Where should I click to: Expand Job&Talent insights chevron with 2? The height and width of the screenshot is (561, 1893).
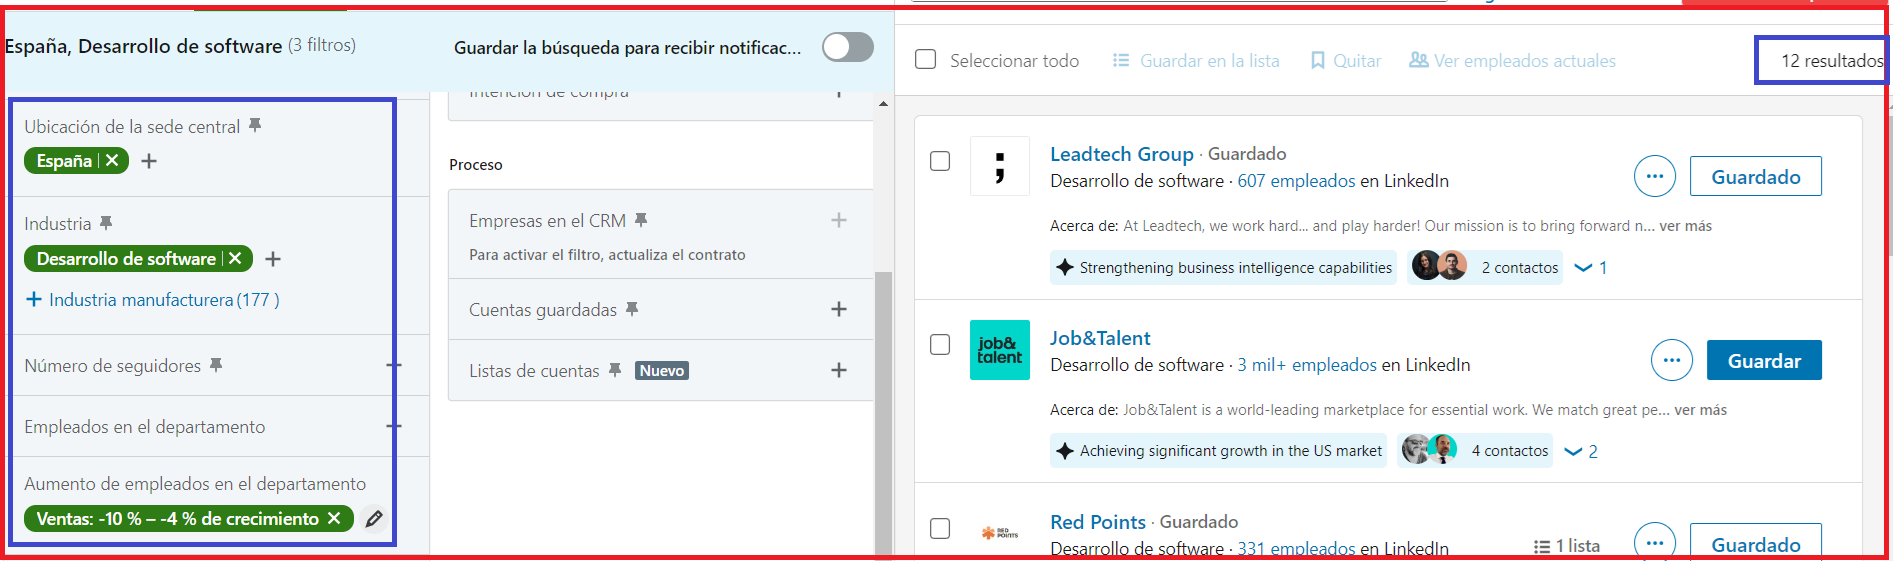point(1581,452)
